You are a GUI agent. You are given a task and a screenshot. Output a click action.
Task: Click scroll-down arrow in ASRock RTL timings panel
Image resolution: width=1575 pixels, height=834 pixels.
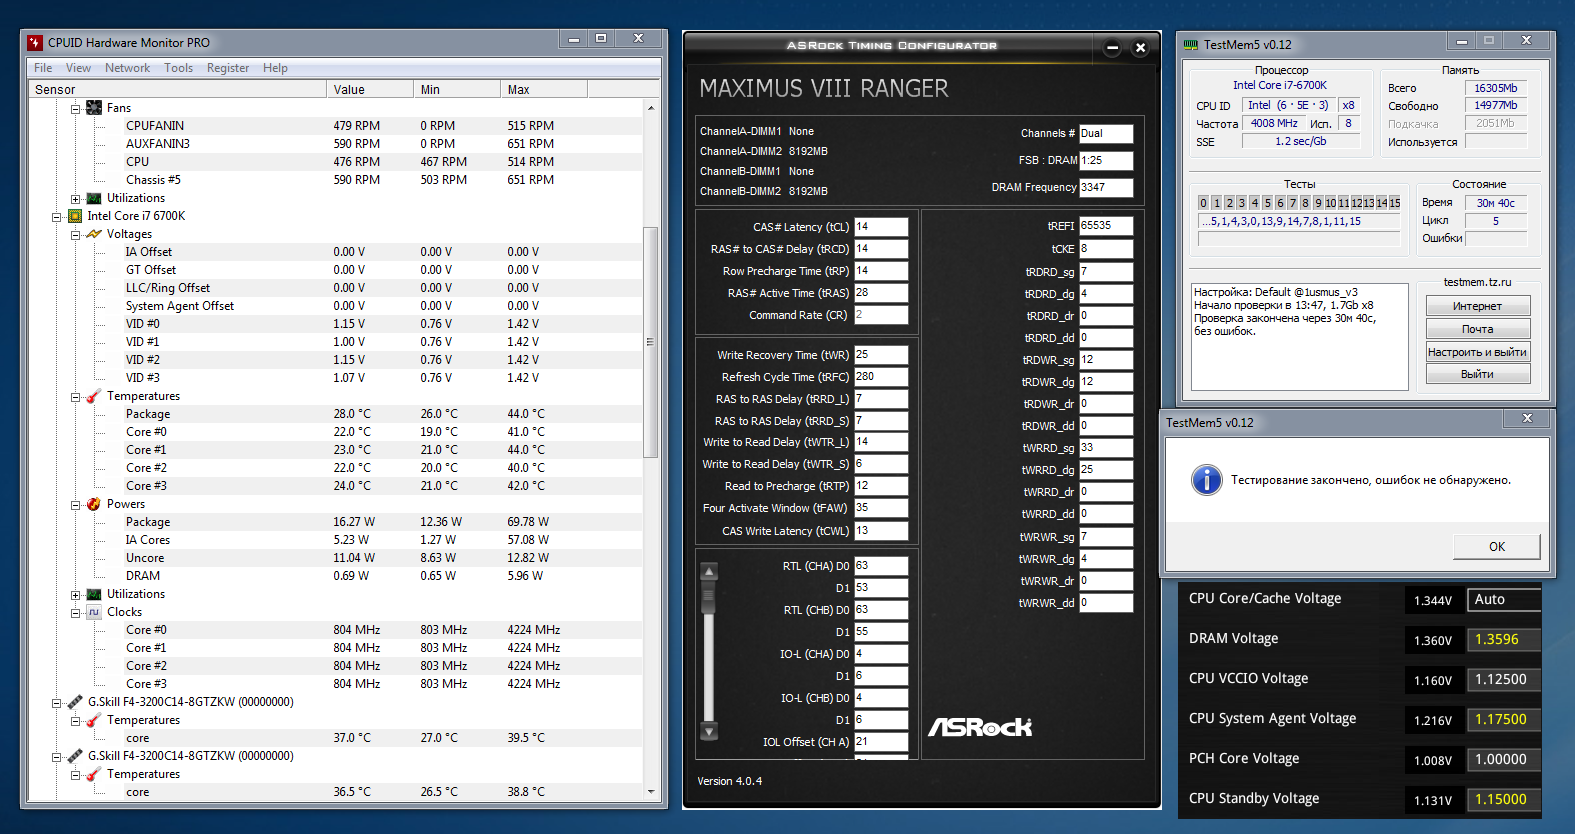click(x=709, y=732)
